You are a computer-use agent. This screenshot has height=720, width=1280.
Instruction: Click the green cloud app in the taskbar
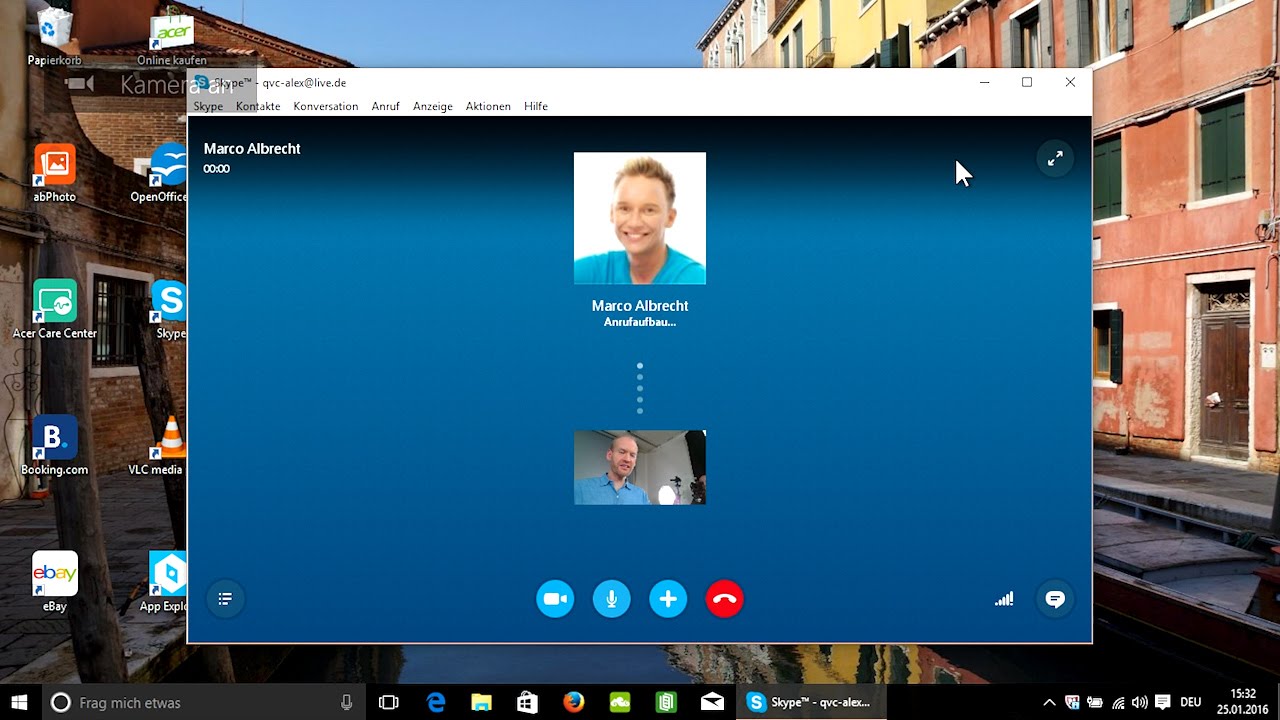[x=620, y=703]
